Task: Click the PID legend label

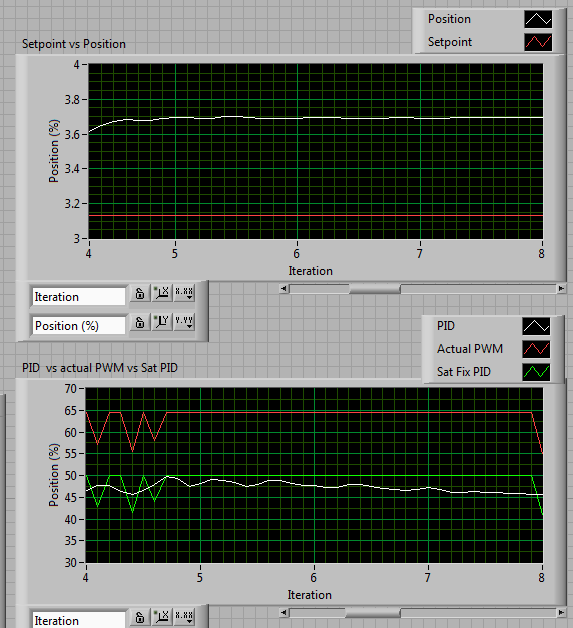Action: (446, 326)
